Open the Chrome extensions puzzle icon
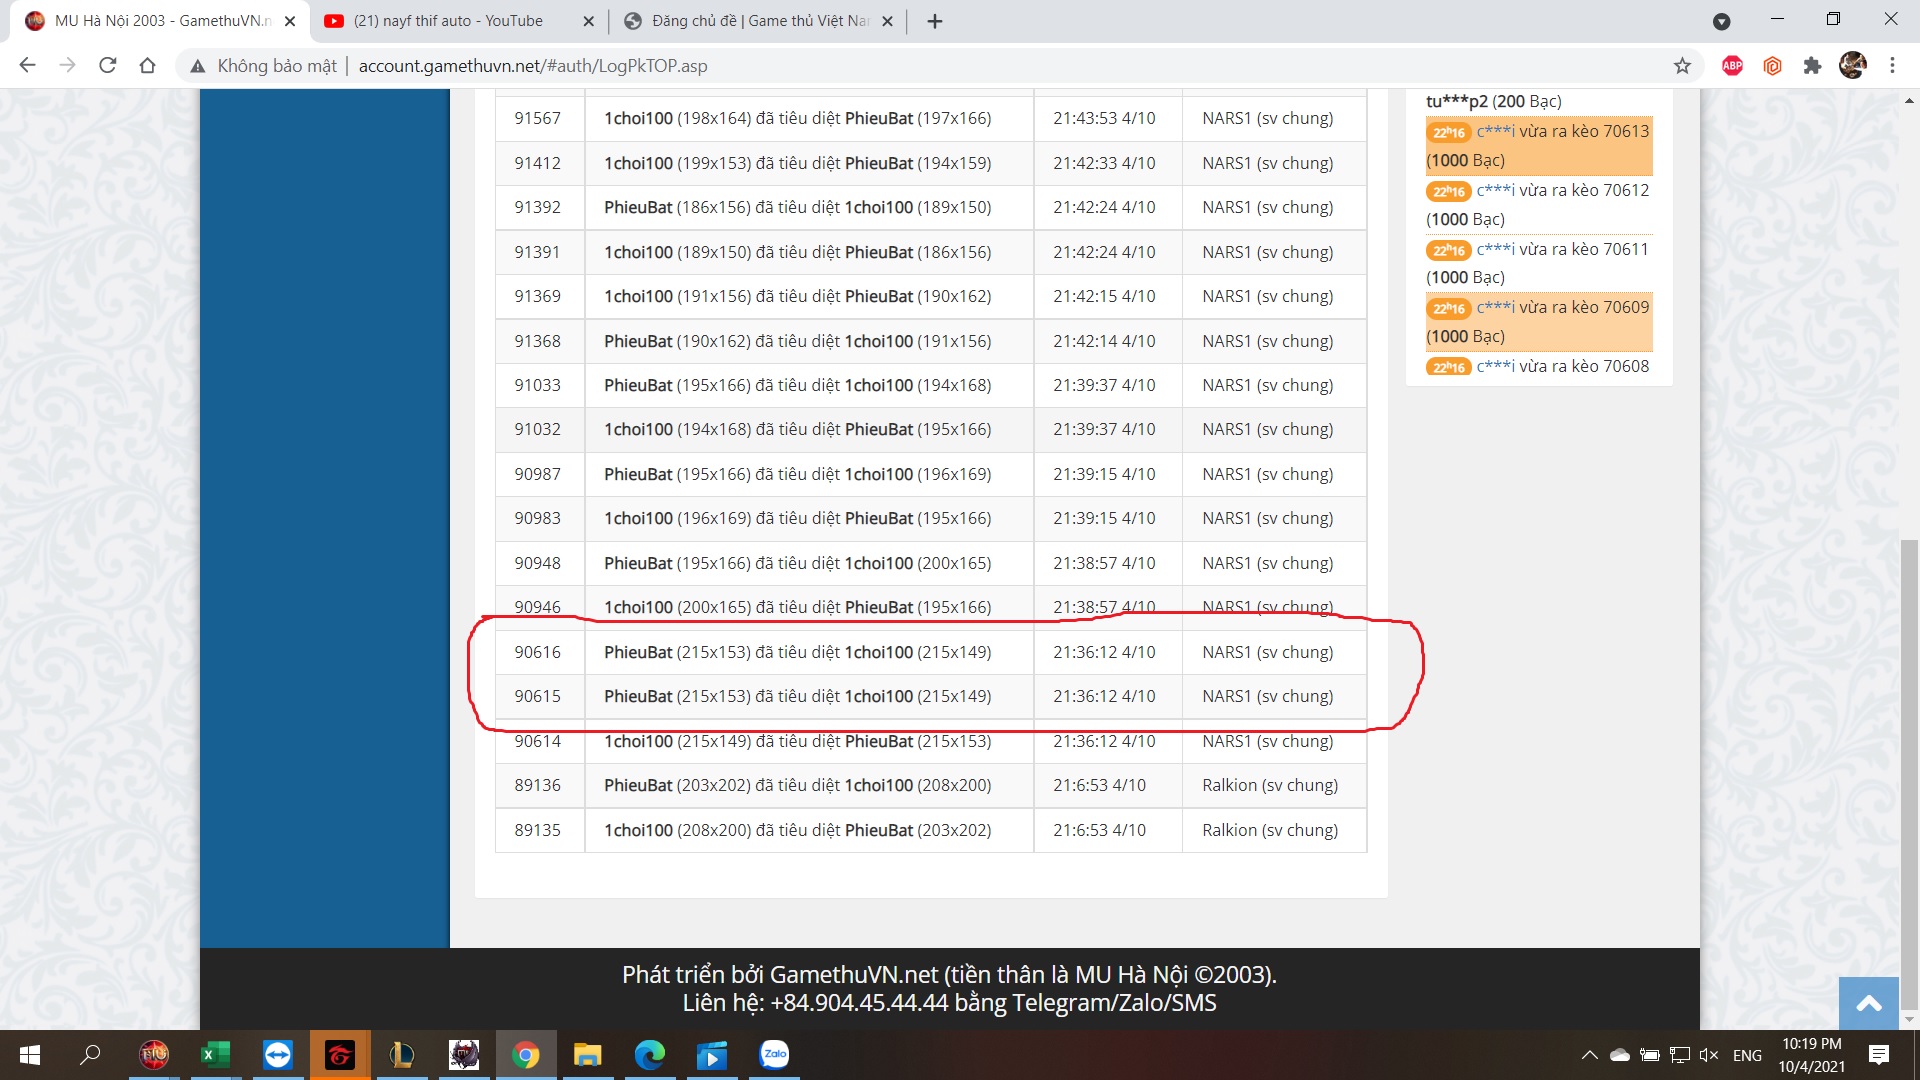The height and width of the screenshot is (1080, 1920). [1812, 66]
